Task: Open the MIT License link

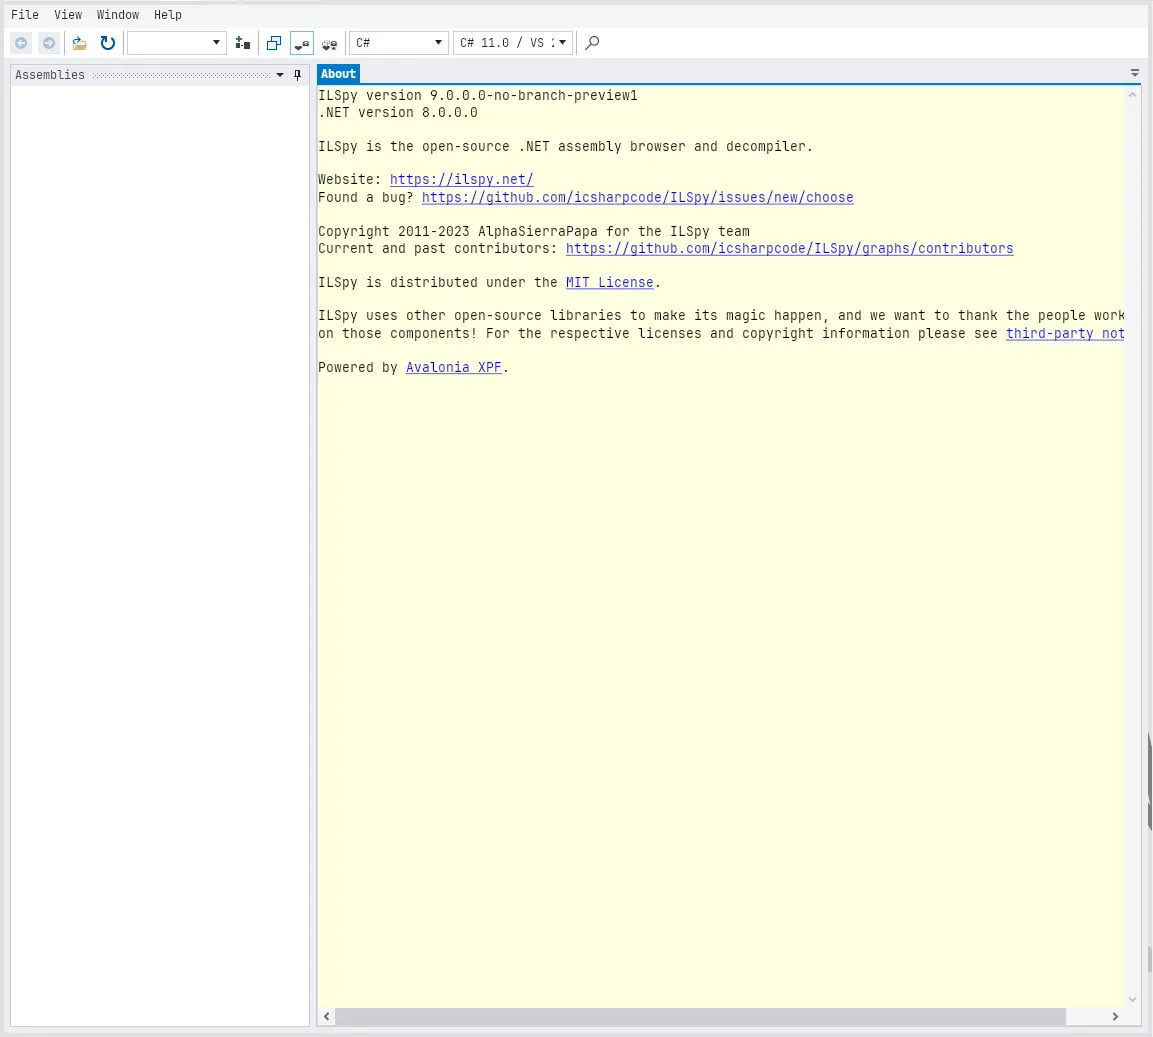Action: point(610,282)
